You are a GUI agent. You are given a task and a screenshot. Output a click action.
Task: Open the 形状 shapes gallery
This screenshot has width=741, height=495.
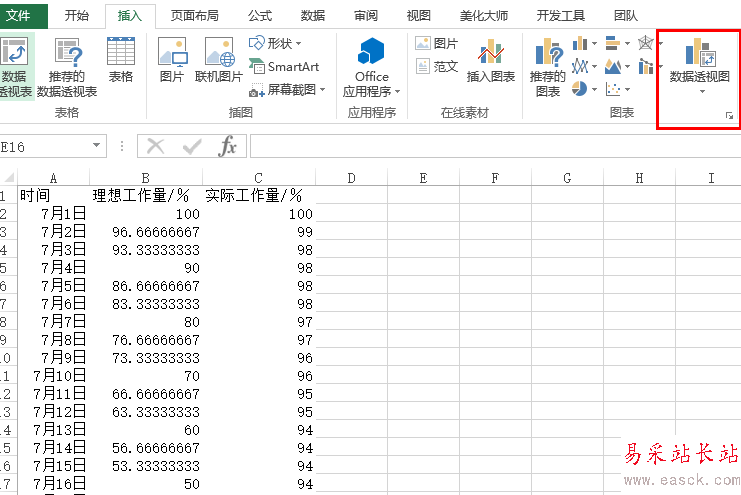click(x=275, y=43)
